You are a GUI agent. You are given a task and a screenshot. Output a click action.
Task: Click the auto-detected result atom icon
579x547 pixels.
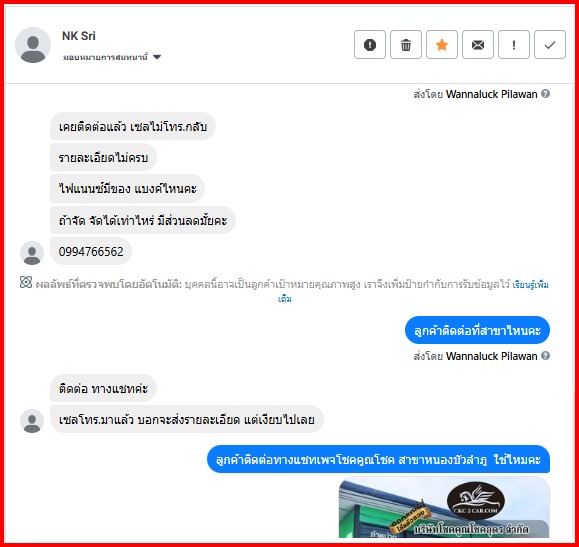pyautogui.click(x=26, y=283)
